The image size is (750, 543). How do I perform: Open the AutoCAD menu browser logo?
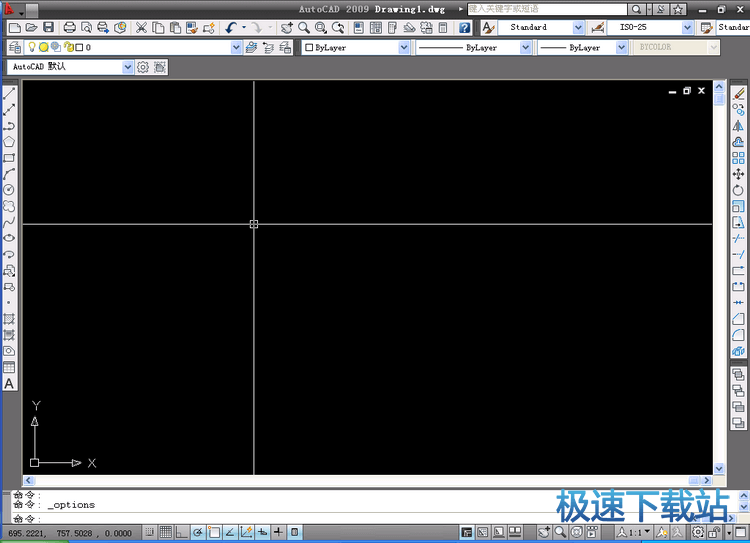(x=9, y=9)
